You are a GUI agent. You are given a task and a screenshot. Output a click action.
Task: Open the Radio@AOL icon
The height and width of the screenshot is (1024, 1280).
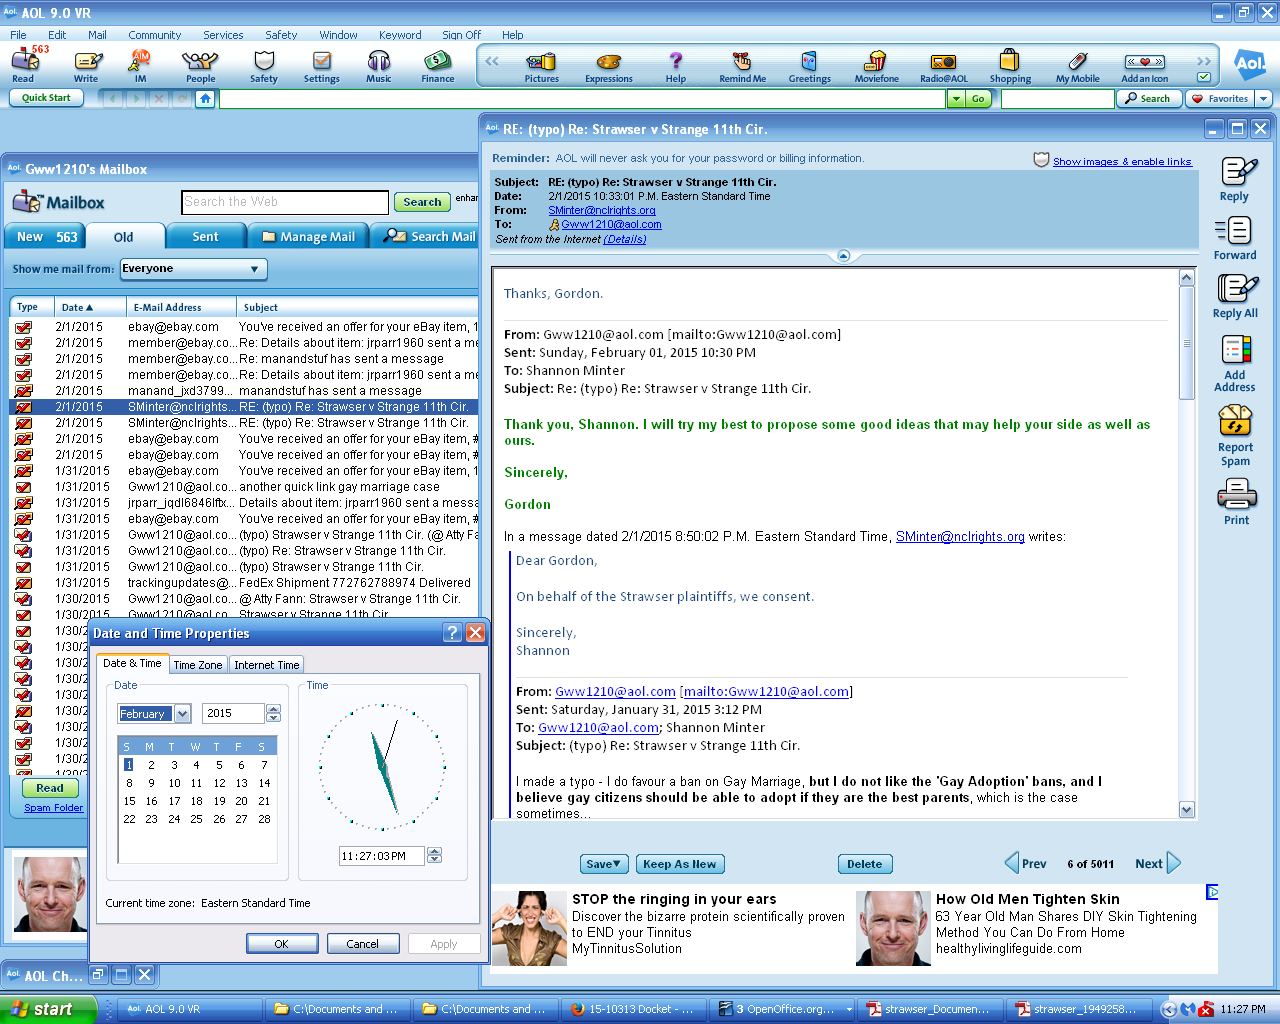click(944, 67)
